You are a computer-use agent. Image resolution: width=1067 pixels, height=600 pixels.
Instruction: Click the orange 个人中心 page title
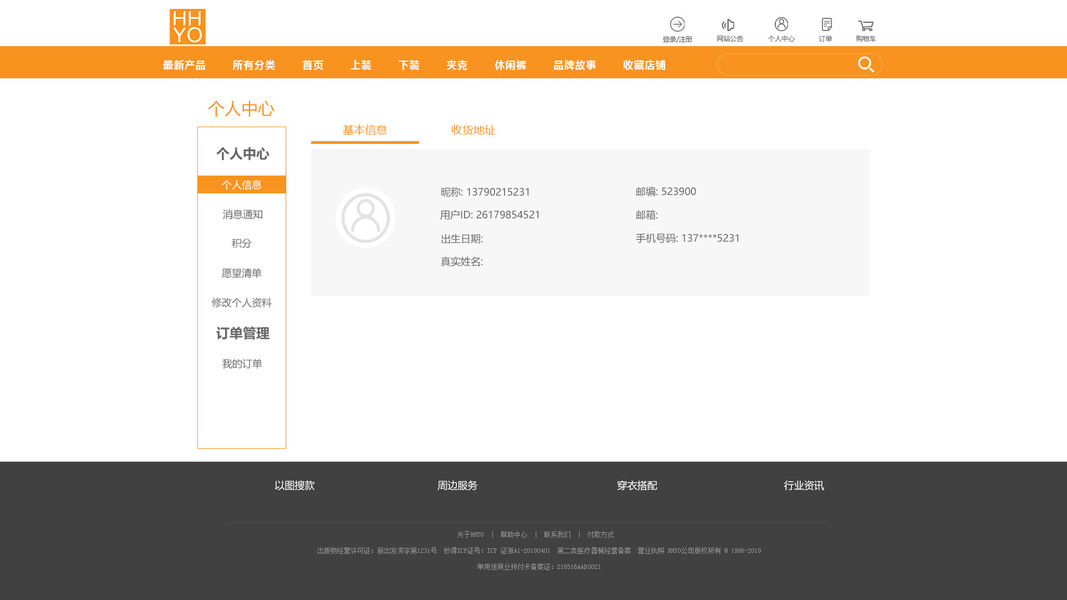pos(241,109)
